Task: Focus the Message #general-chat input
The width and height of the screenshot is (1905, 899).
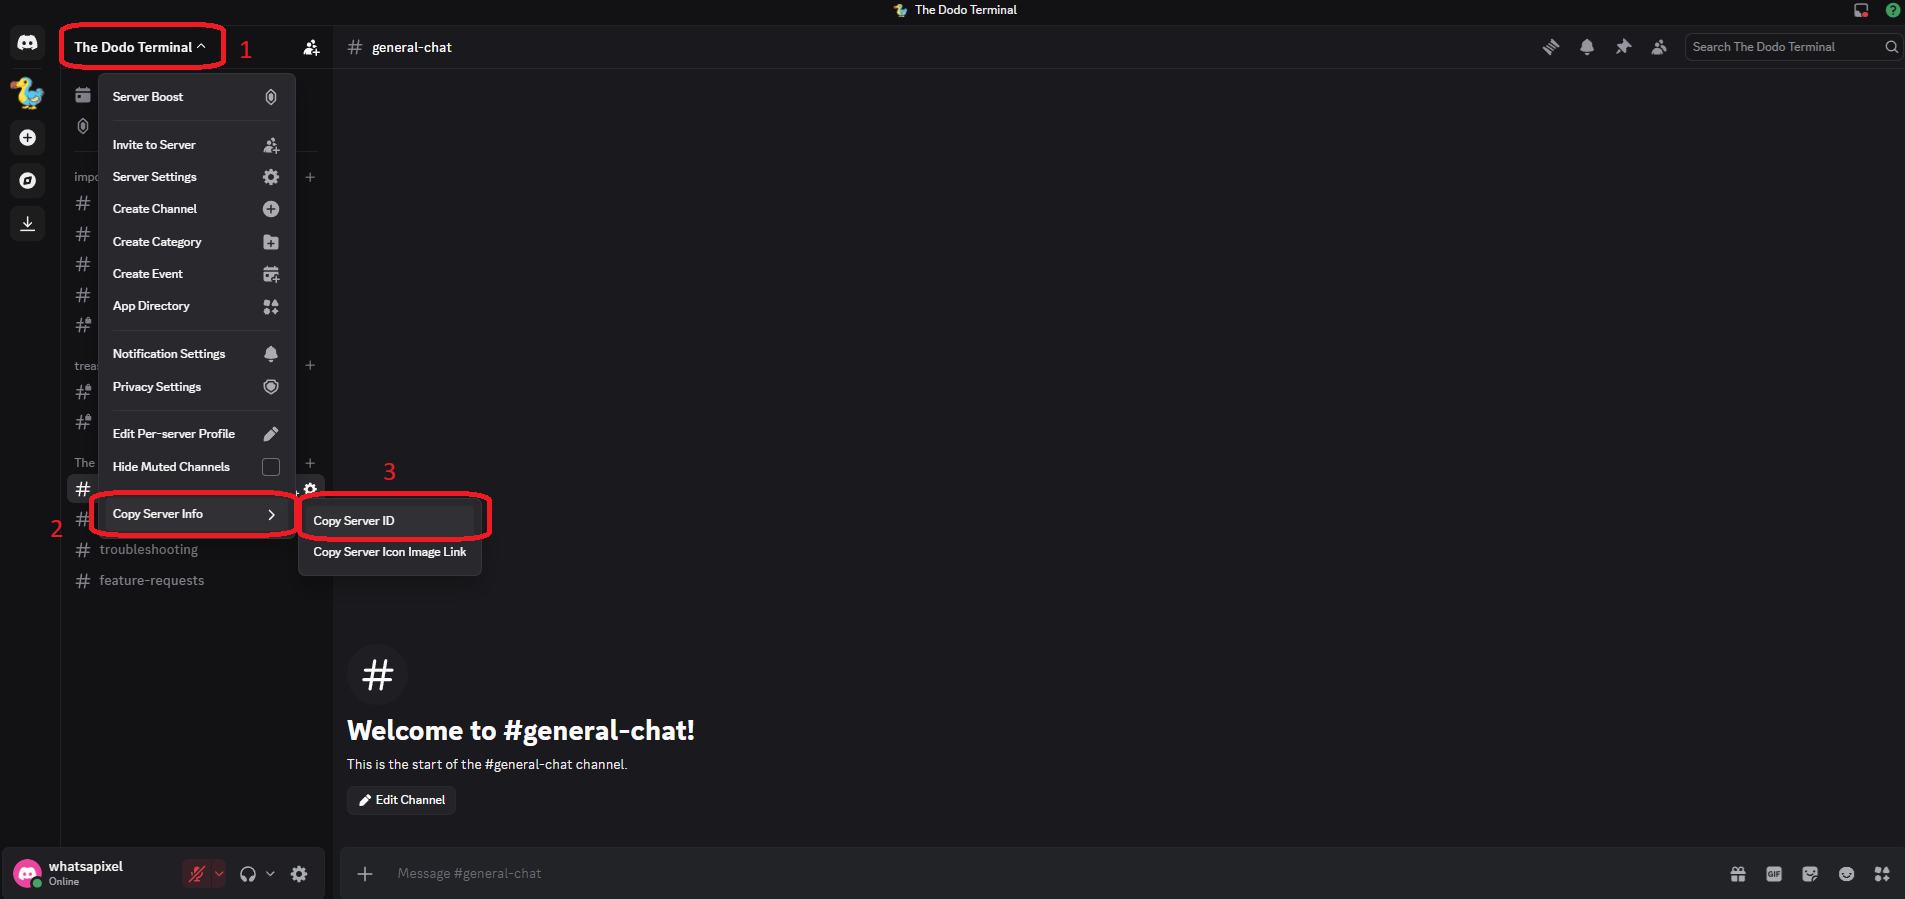Action: point(1050,874)
